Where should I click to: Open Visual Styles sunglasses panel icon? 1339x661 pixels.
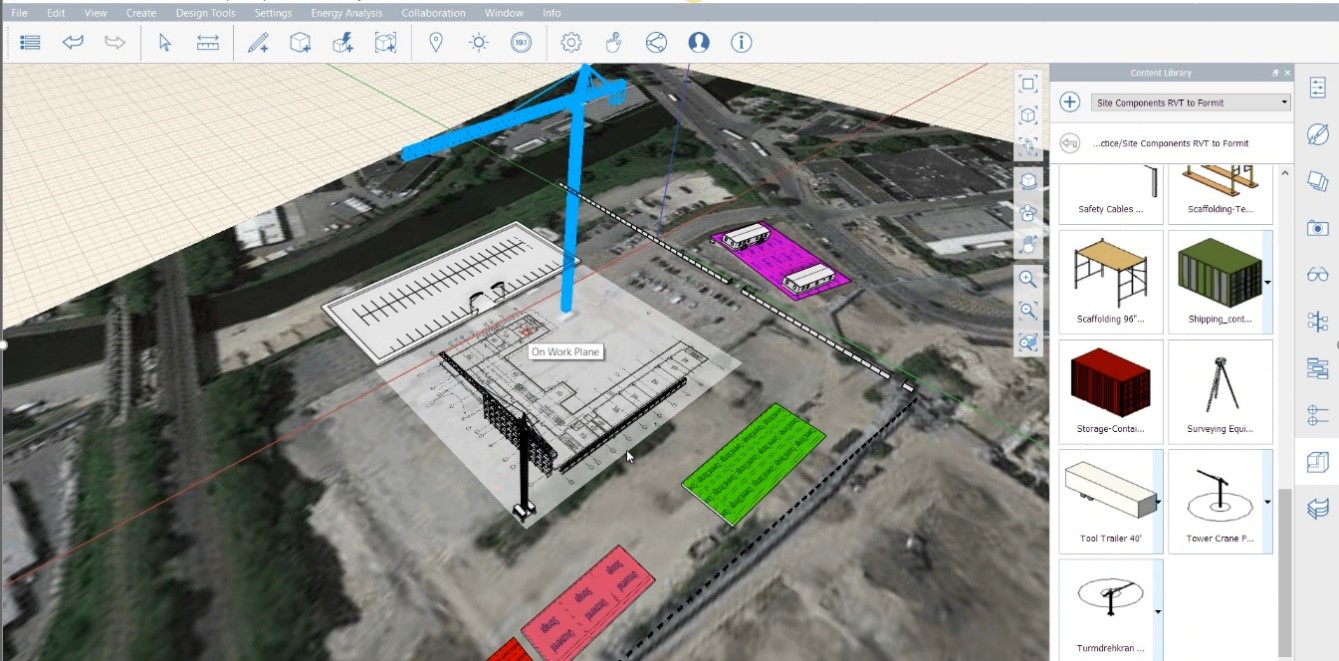1316,273
